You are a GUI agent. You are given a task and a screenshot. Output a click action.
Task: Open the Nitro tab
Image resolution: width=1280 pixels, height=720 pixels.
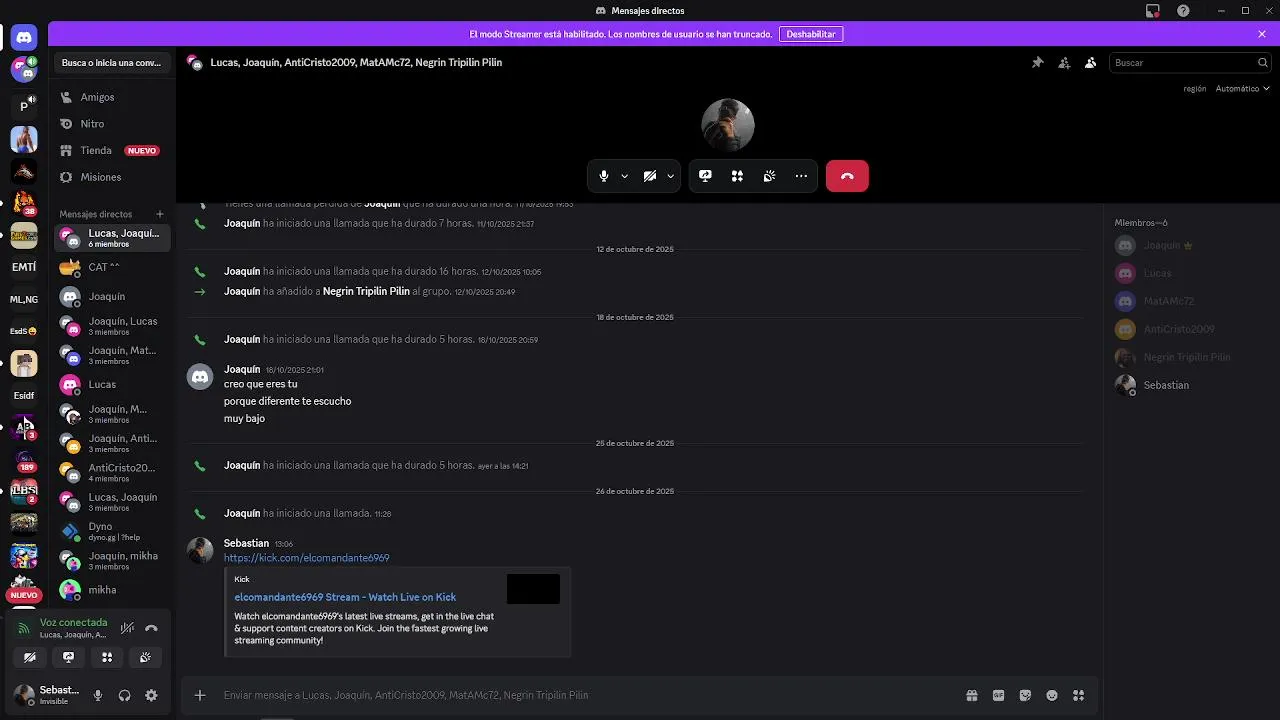click(112, 124)
